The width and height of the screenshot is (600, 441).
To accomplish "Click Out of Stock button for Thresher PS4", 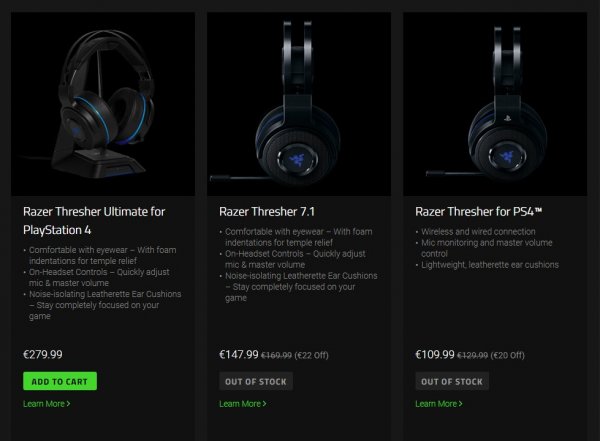I will [452, 381].
